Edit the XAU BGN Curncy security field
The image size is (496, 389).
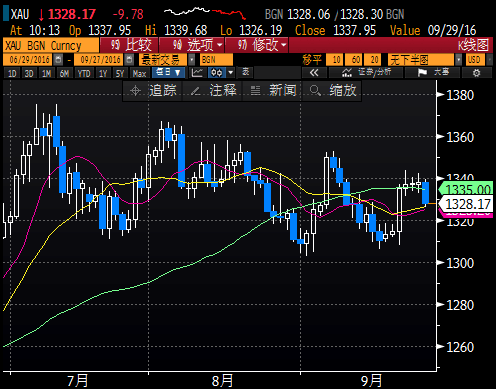coord(51,45)
